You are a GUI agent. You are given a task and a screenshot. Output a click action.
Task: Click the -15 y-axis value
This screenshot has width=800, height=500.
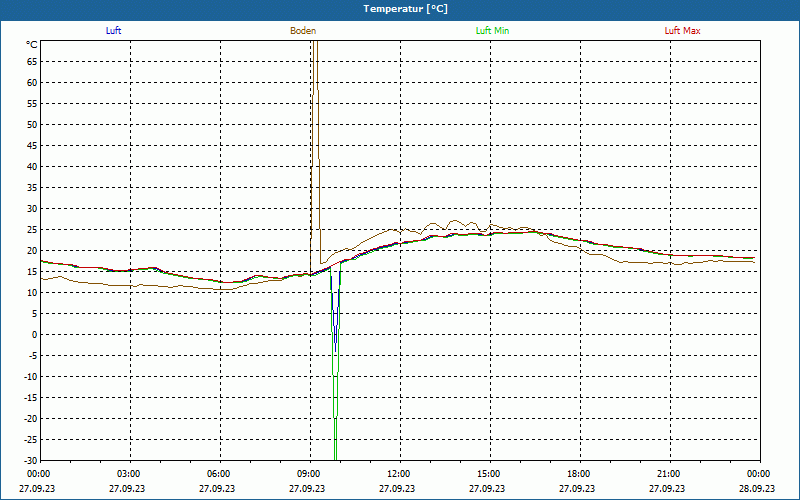click(31, 398)
